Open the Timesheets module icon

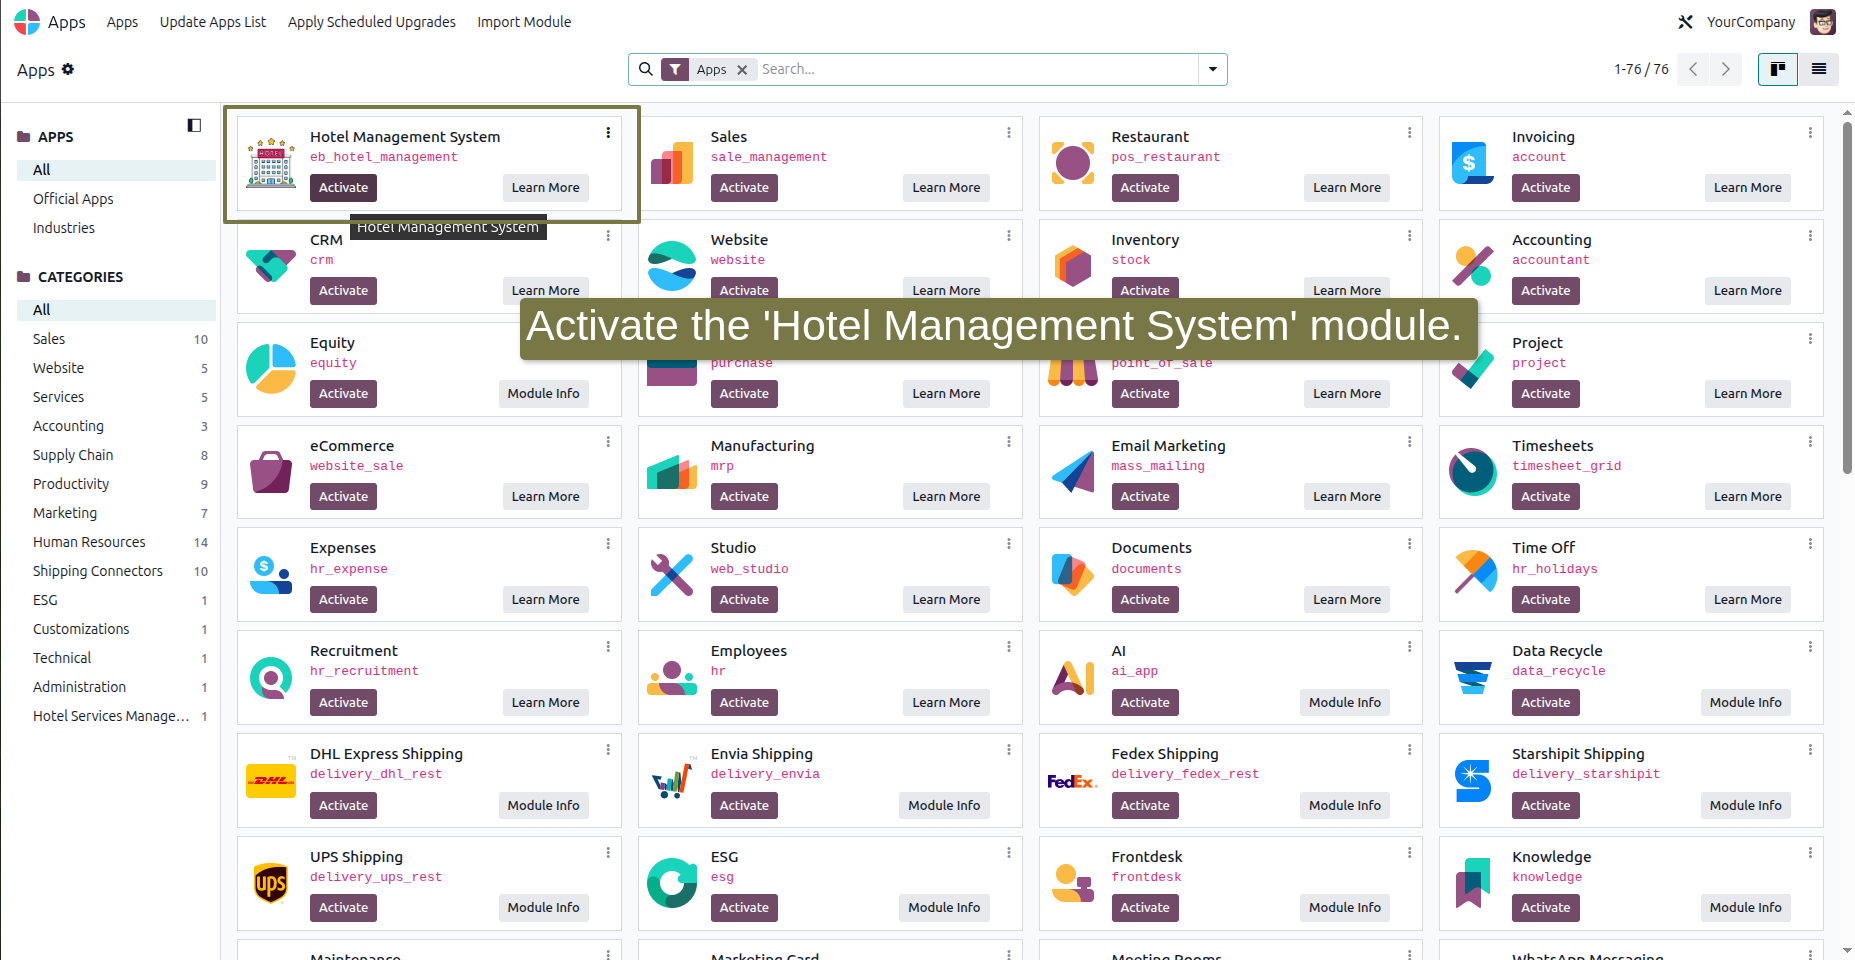[1473, 471]
